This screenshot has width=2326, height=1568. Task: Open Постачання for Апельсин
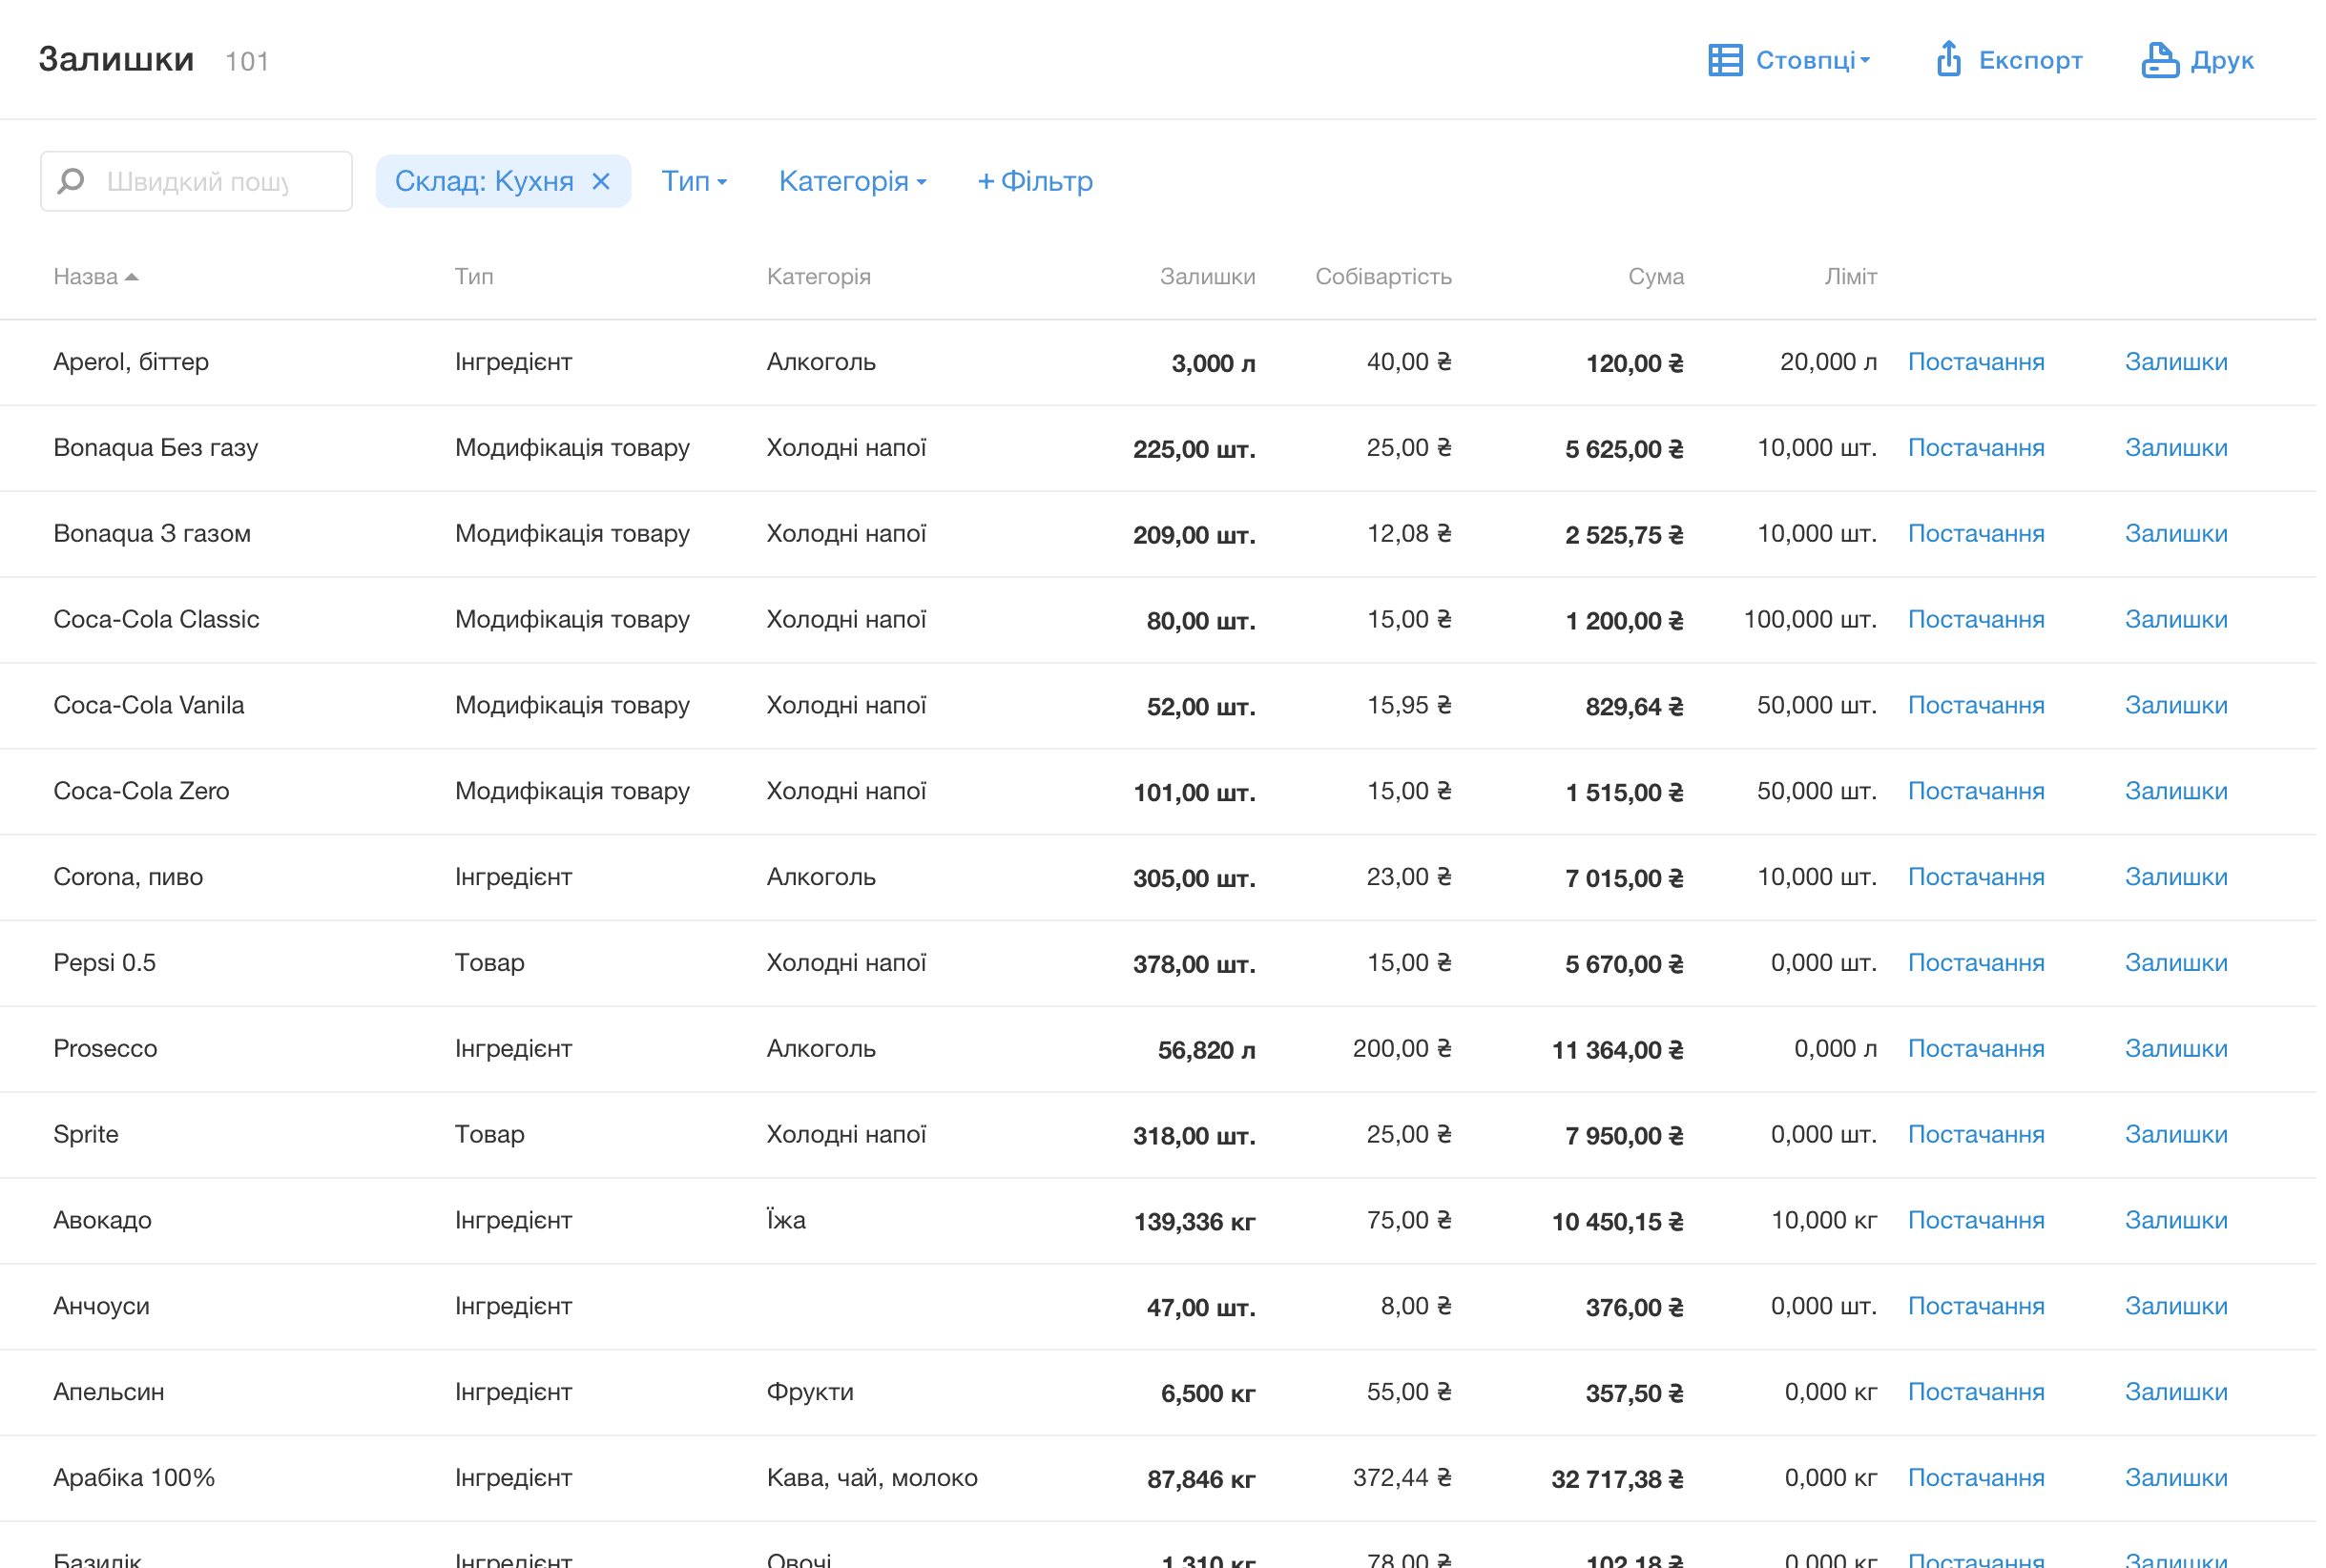point(1974,1394)
